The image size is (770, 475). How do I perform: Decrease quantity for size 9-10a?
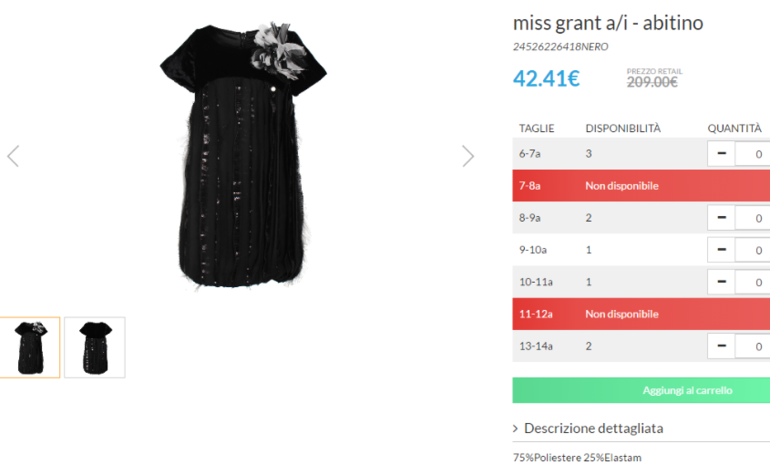coord(721,250)
